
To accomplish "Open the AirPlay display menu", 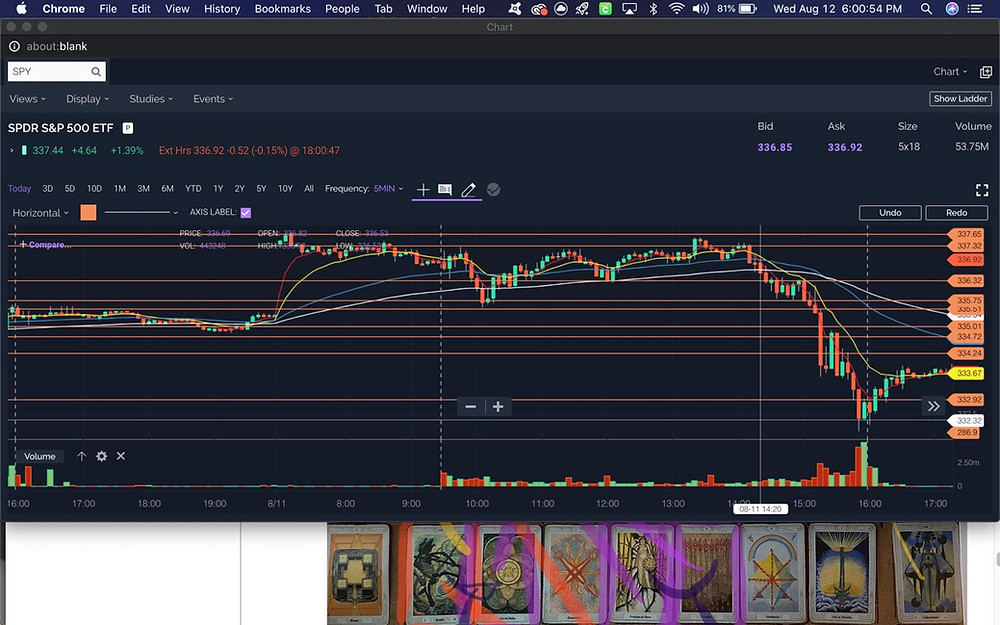I will [629, 9].
